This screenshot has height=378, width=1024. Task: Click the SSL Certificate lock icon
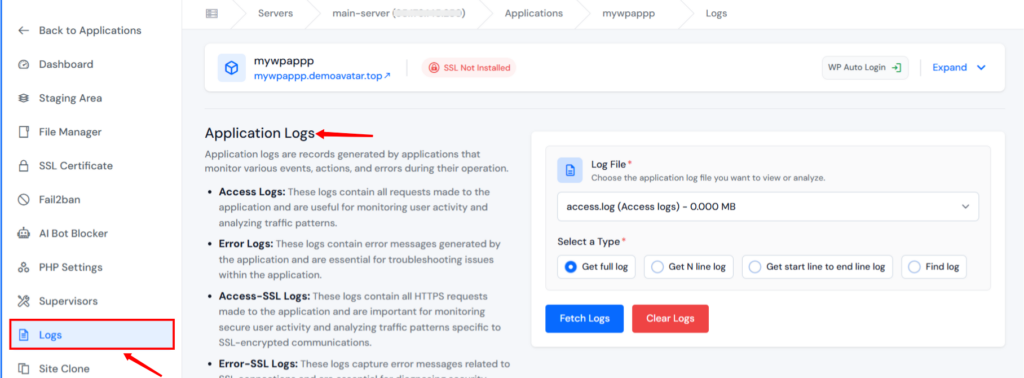point(24,166)
